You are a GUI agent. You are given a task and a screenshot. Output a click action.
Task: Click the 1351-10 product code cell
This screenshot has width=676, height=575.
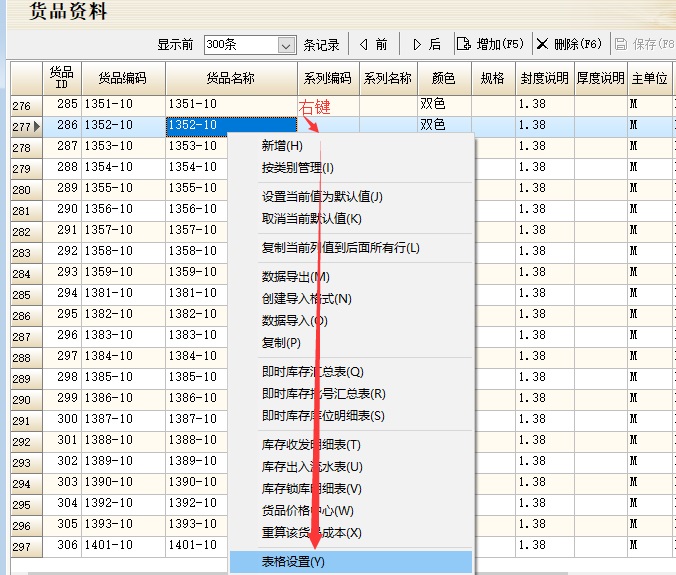click(122, 104)
